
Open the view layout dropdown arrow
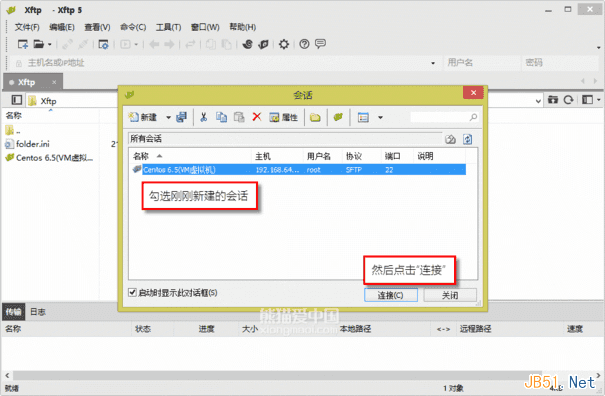598,100
